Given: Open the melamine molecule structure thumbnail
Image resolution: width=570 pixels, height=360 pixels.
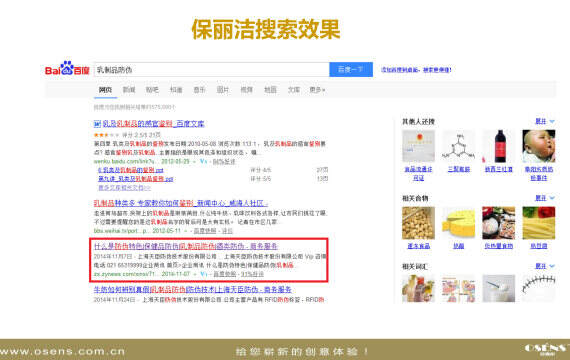Looking at the screenshot, I should pyautogui.click(x=458, y=146).
